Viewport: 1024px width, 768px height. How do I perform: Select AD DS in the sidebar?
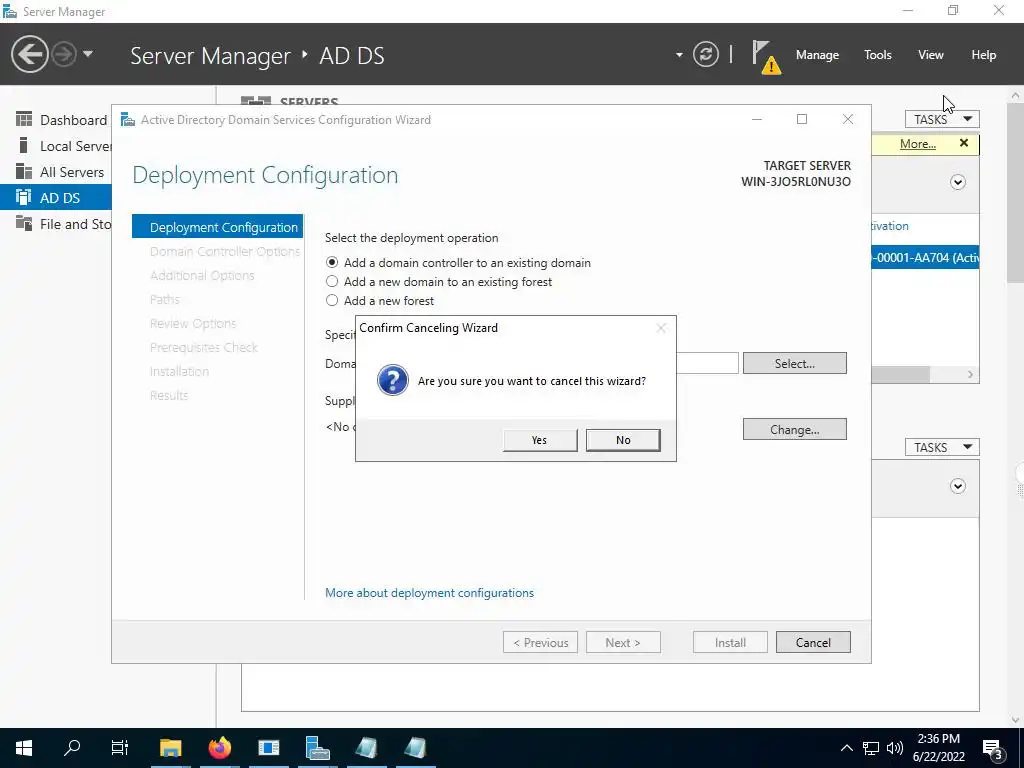point(56,197)
